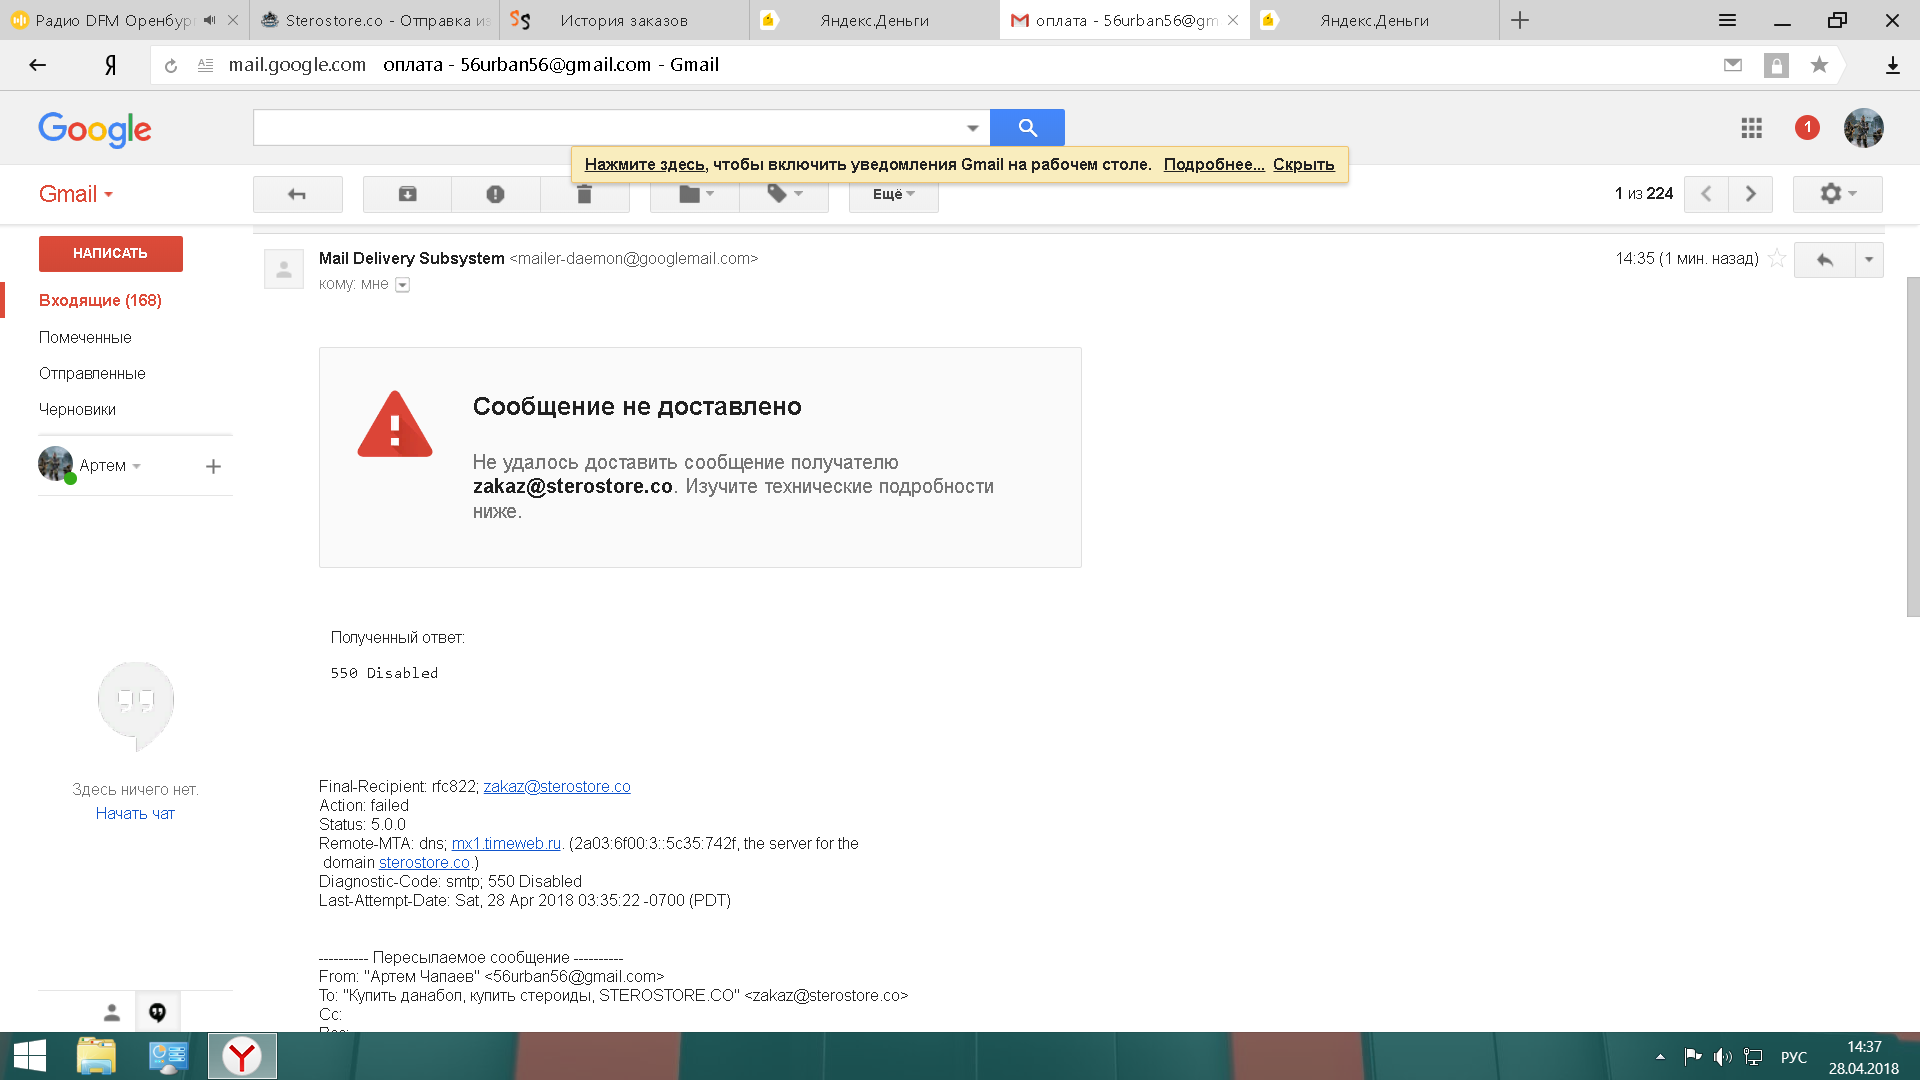Open the Google apps grid icon
The height and width of the screenshot is (1080, 1920).
[1751, 128]
